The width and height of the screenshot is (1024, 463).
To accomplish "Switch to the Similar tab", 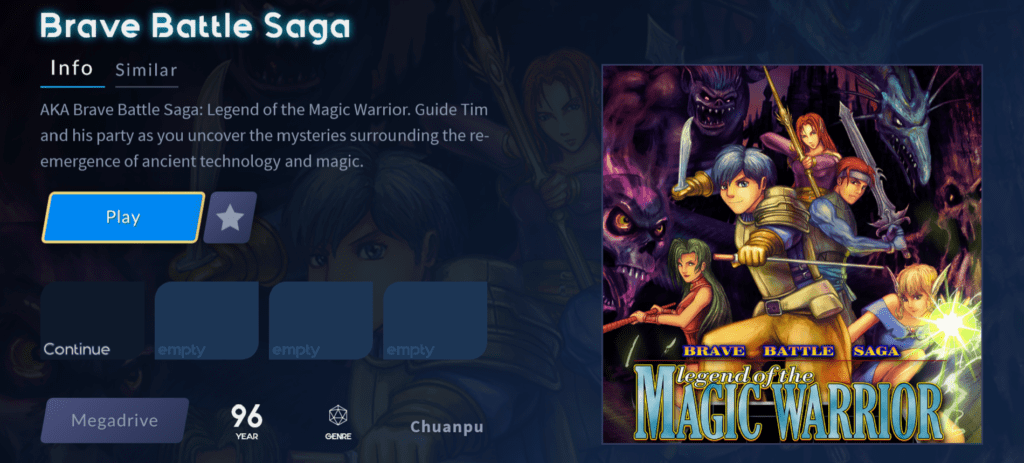I will [x=146, y=71].
